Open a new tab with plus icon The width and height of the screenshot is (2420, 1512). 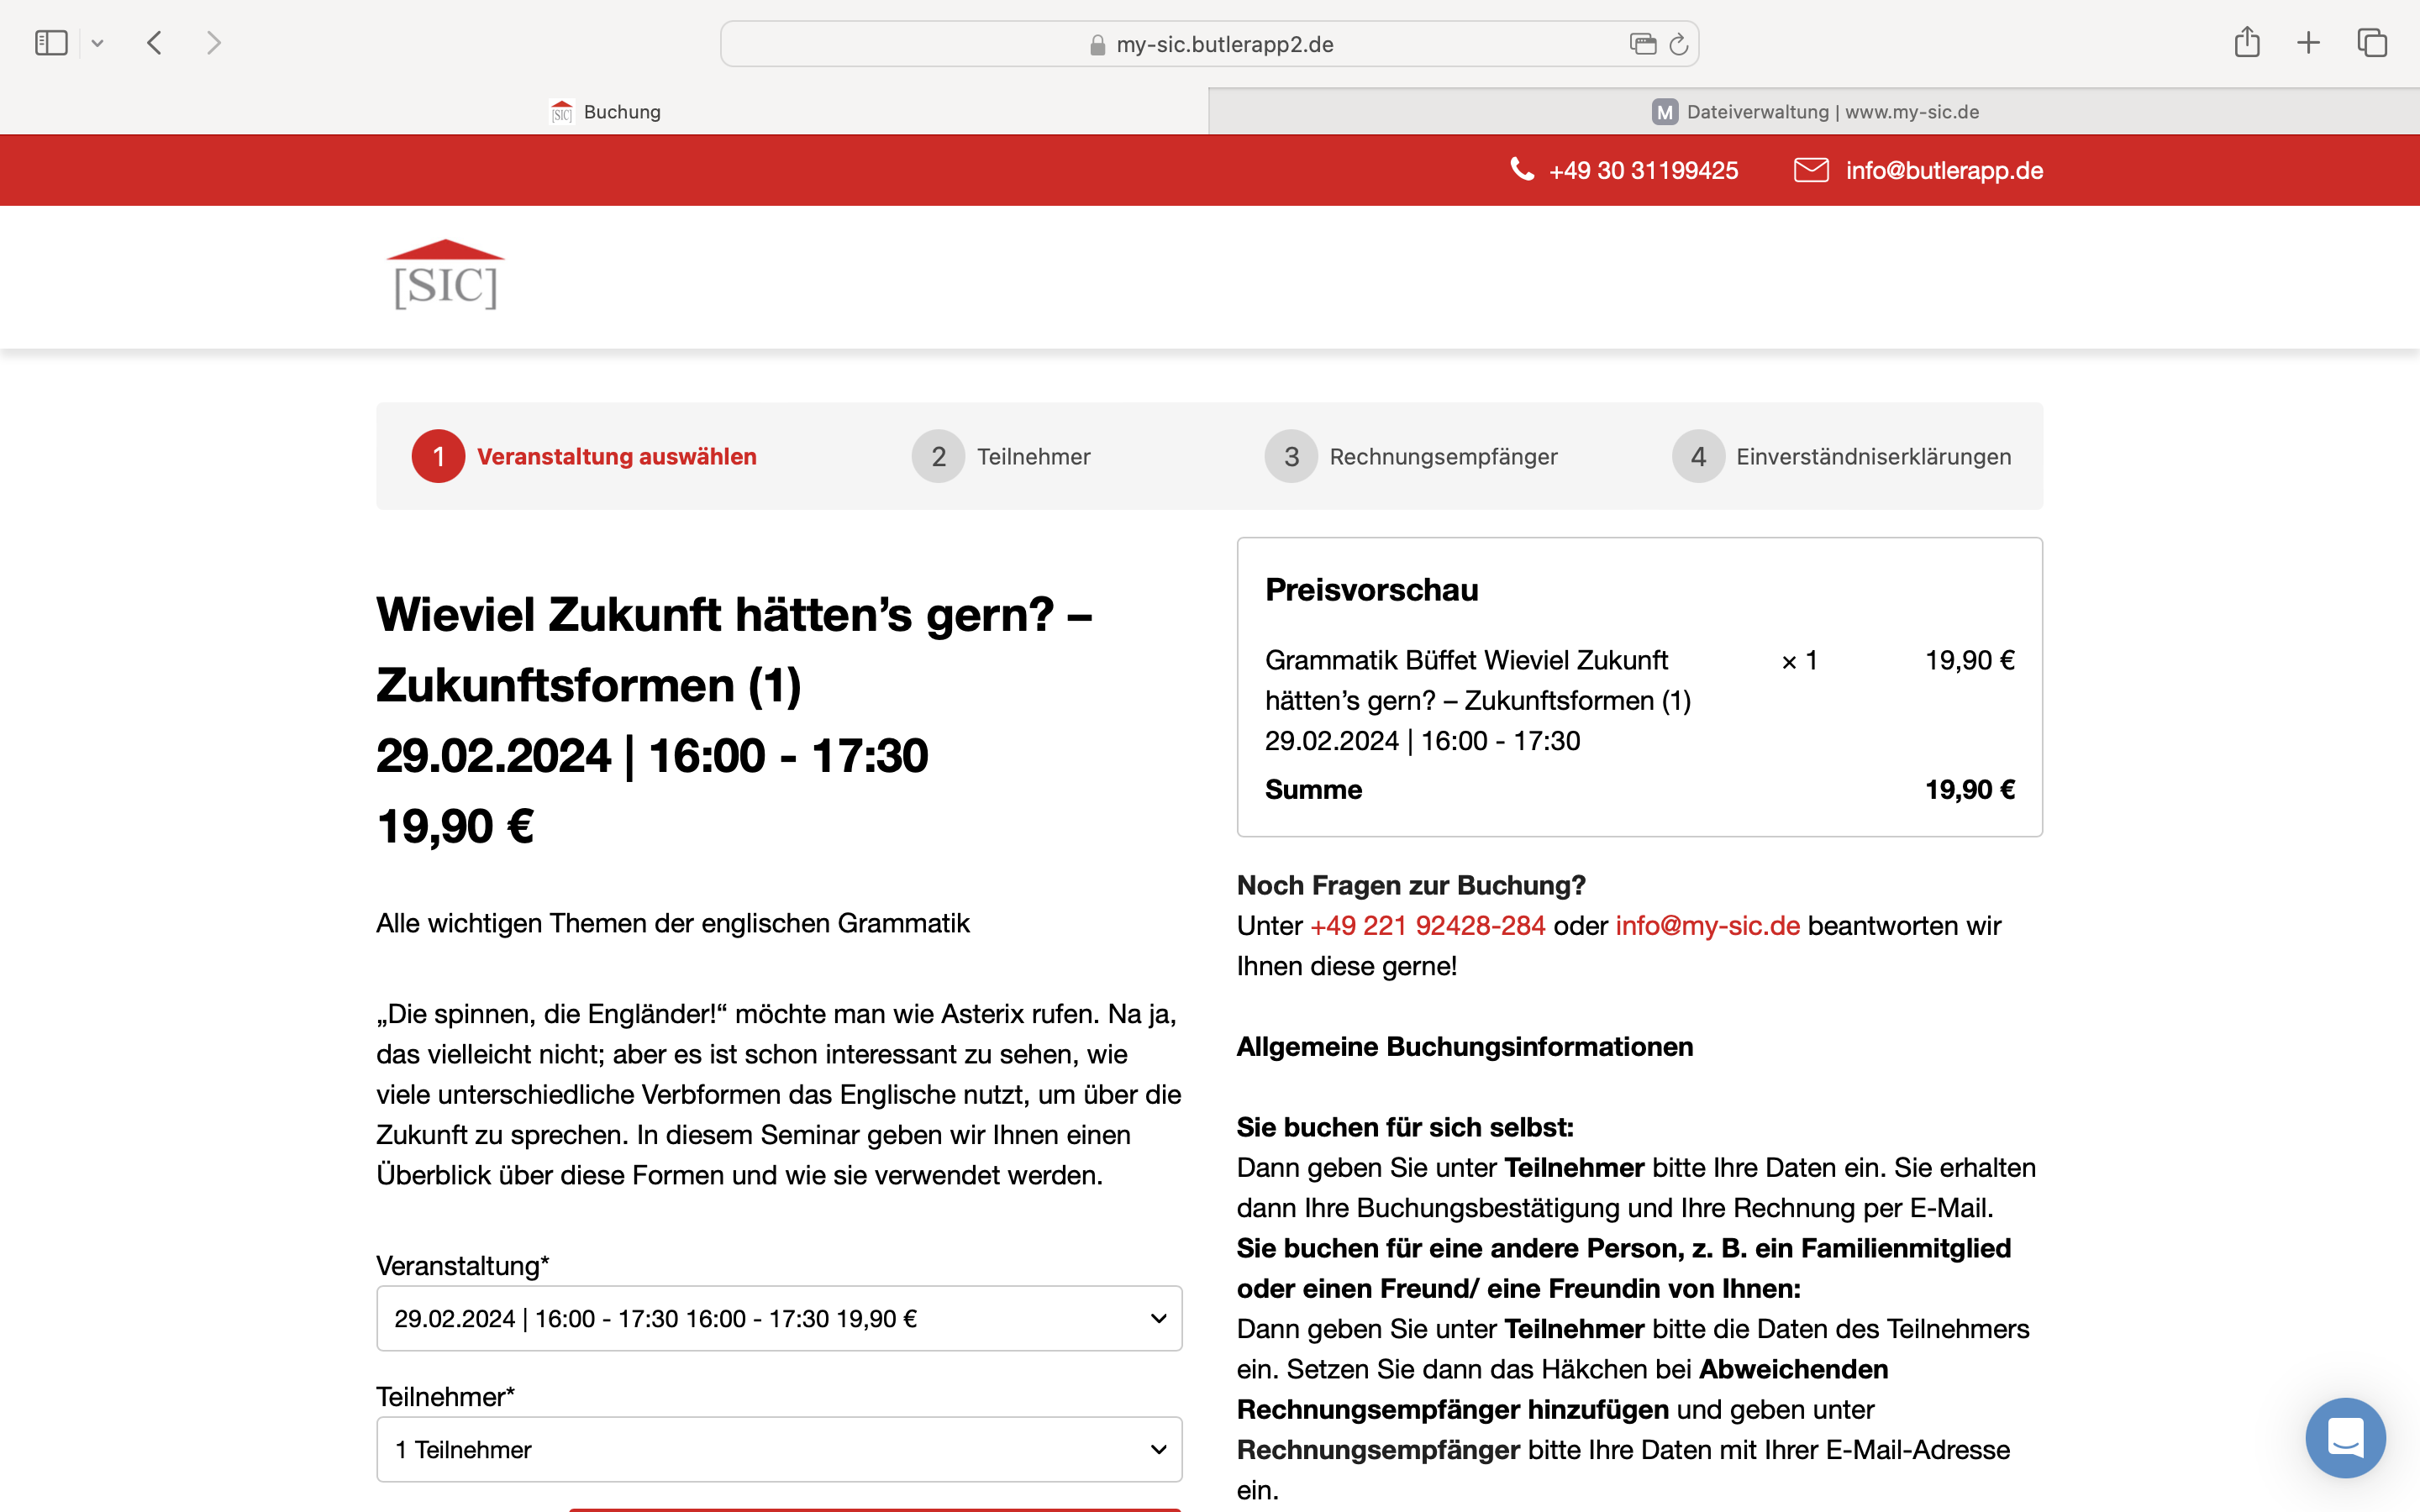(x=2308, y=43)
